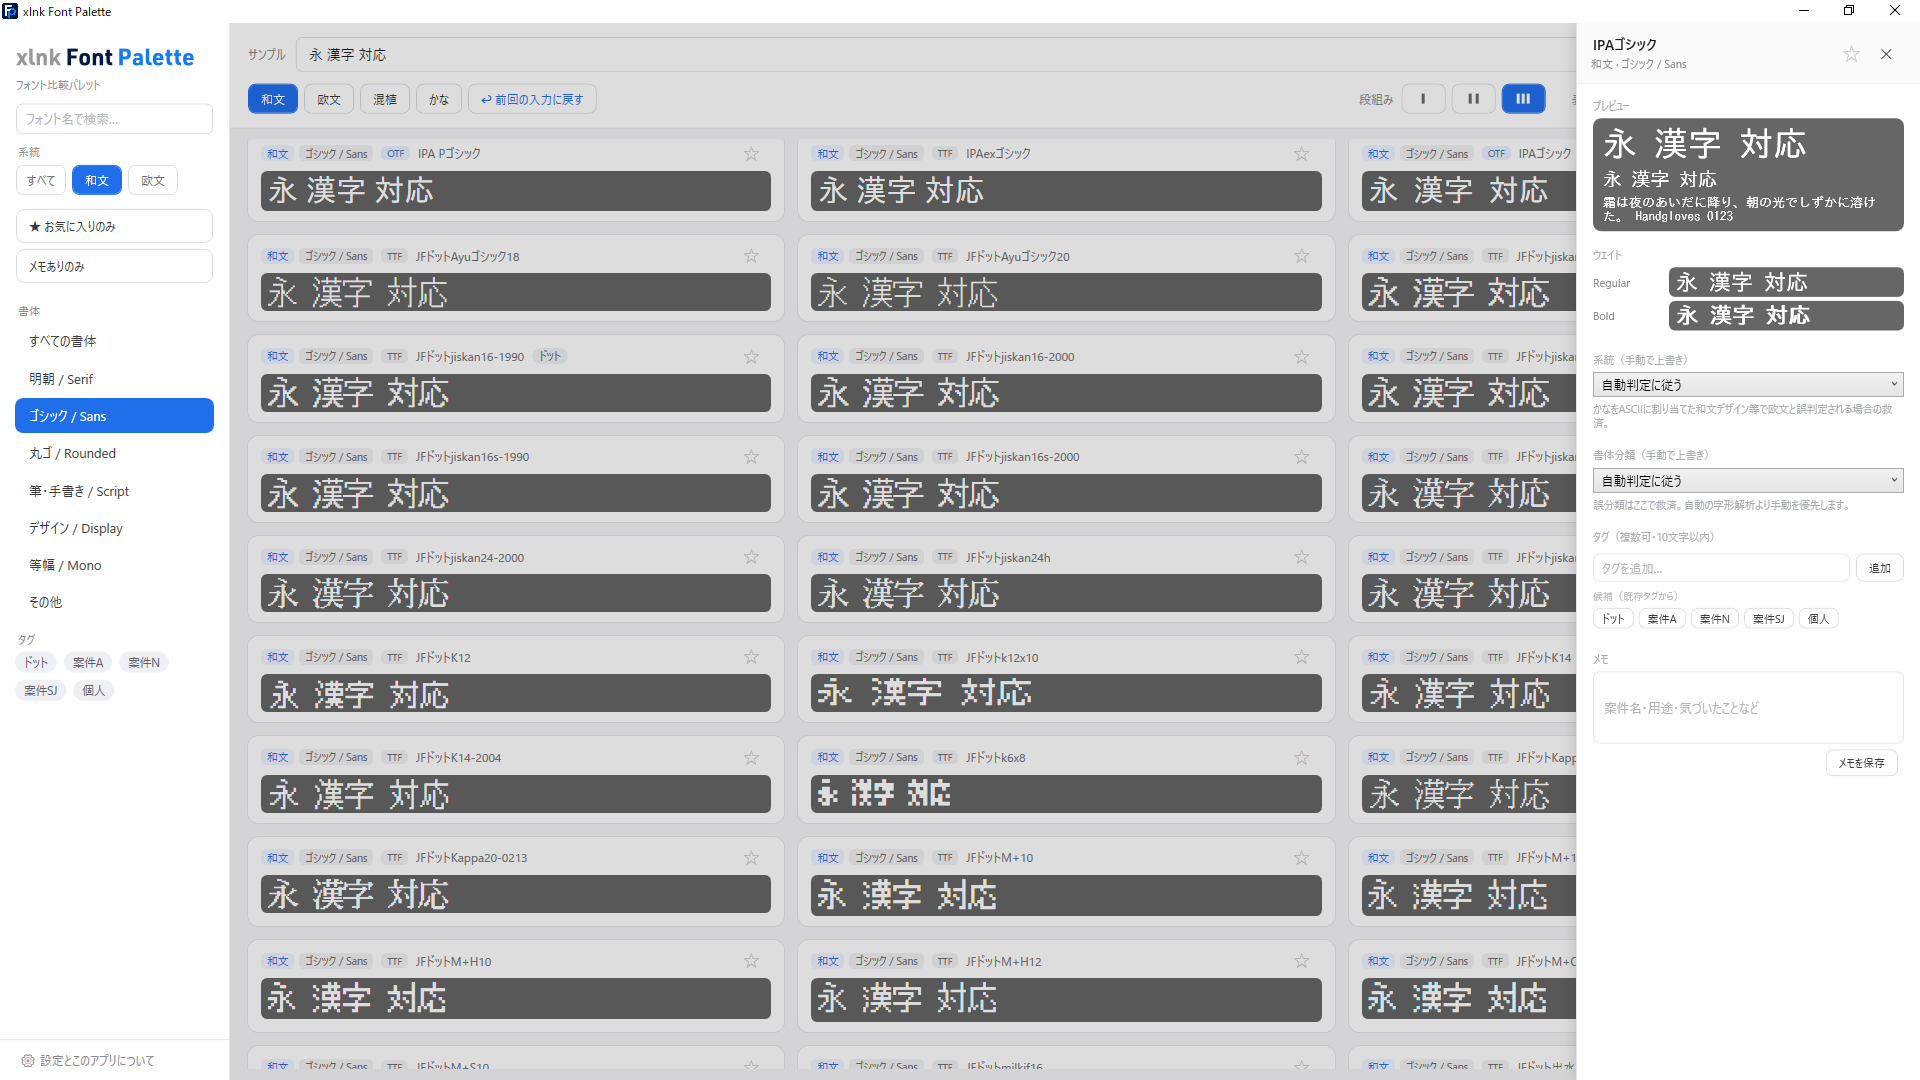The height and width of the screenshot is (1080, 1920).
Task: Toggle the メモありのみ filter
Action: point(114,266)
